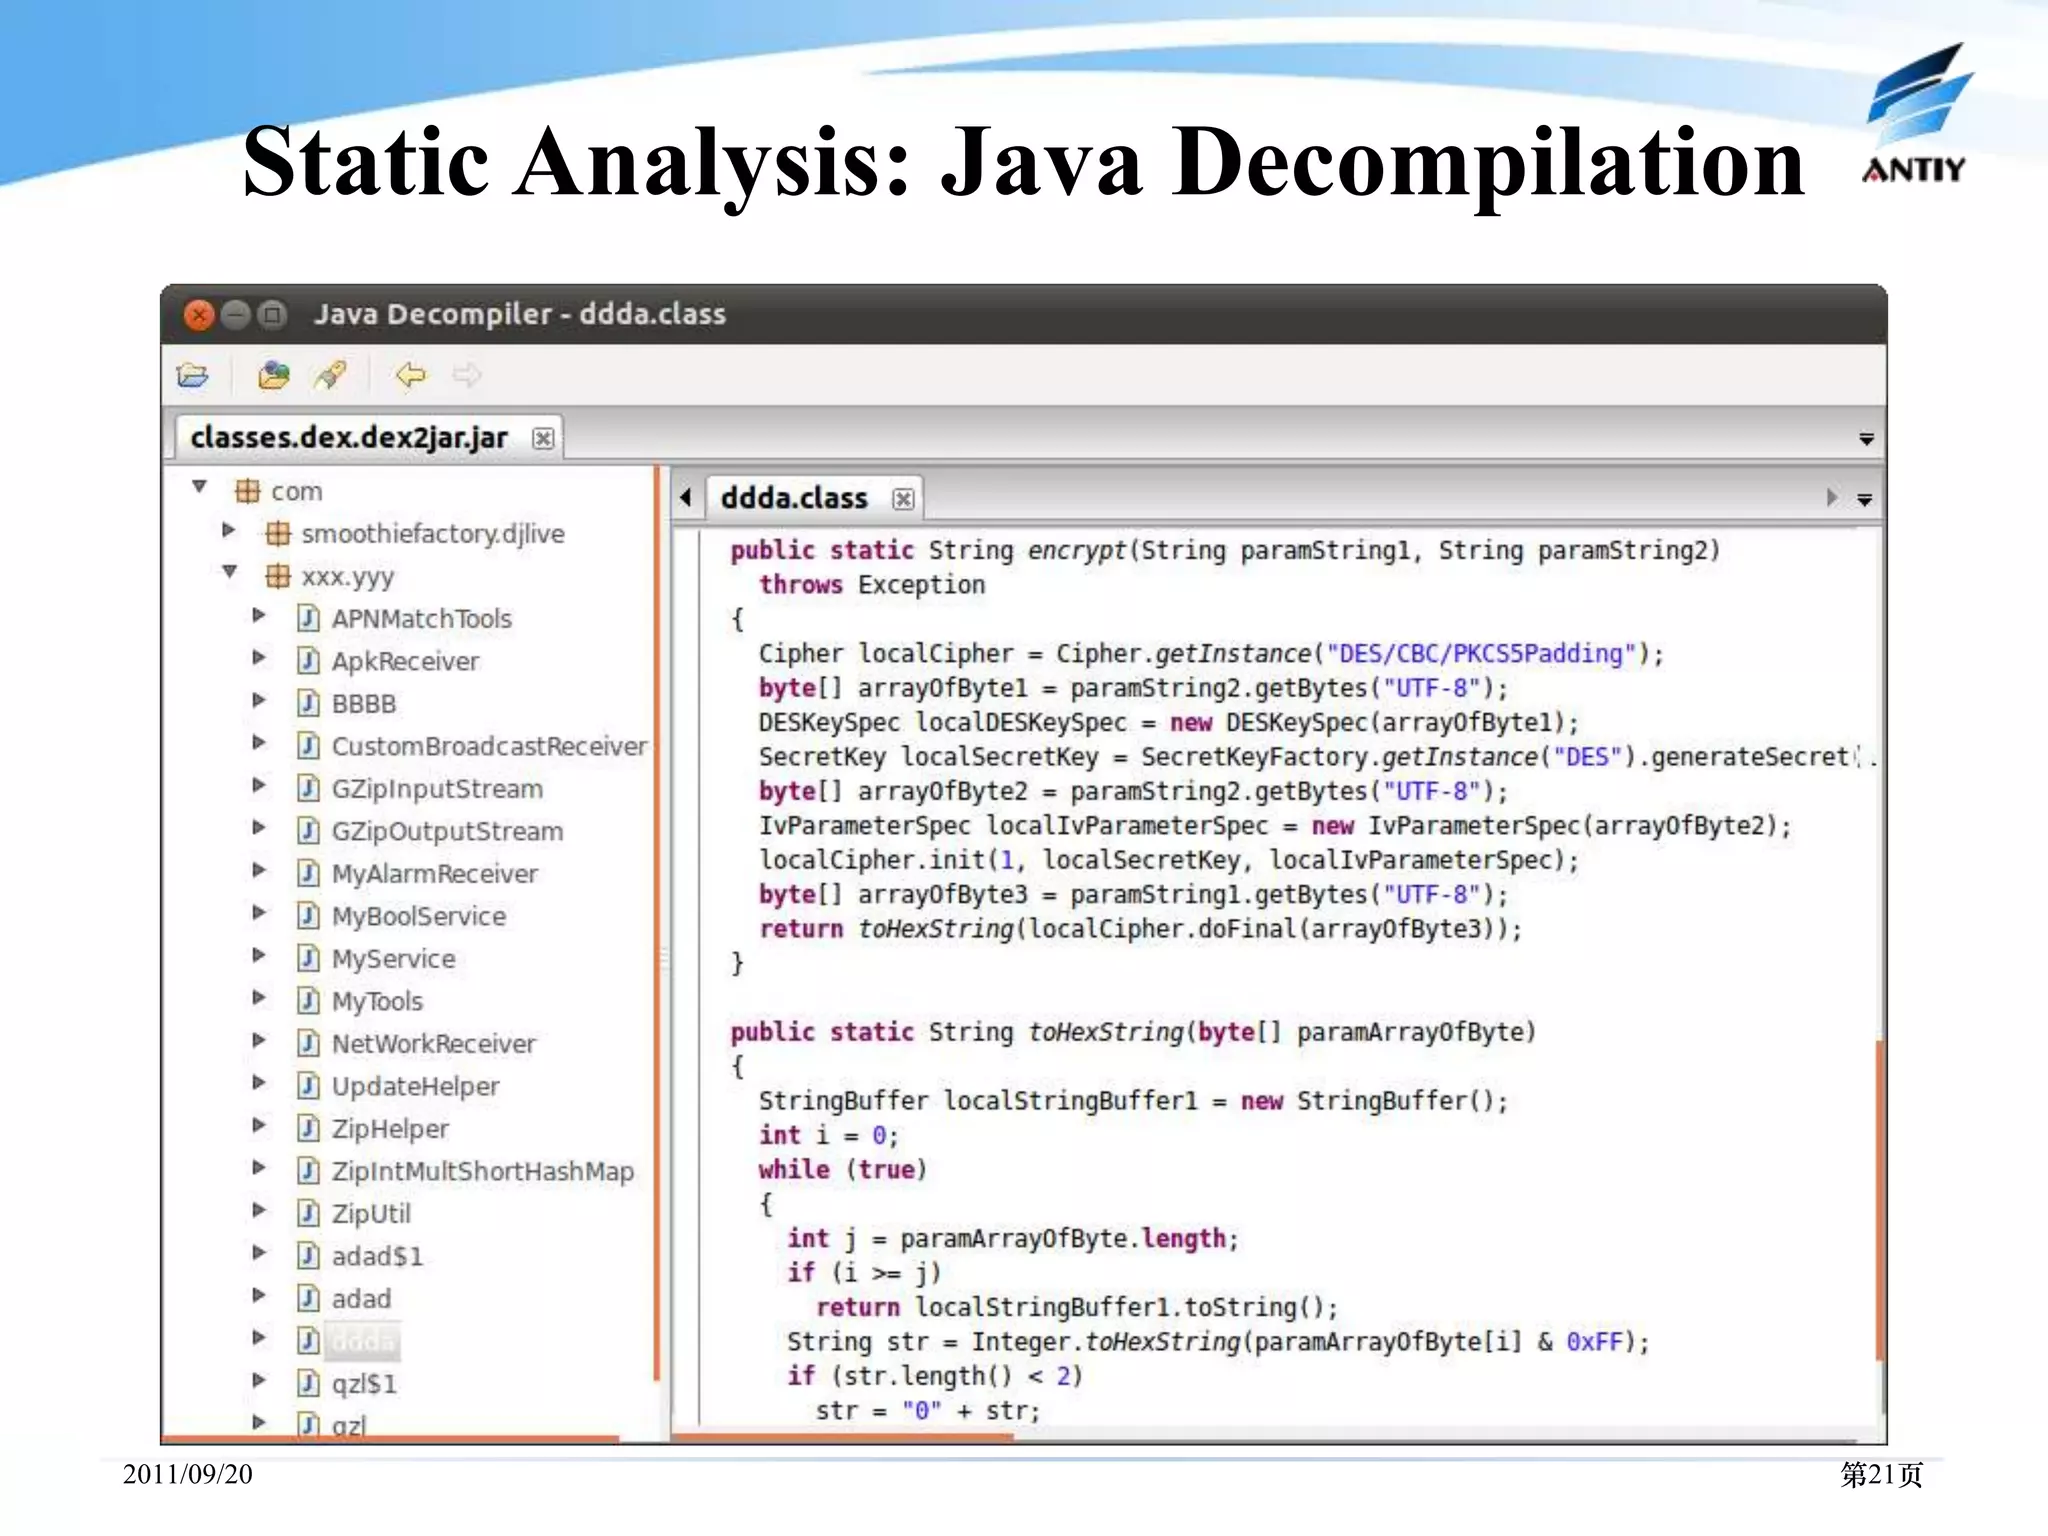
Task: Close the ddda.class editor tab
Action: click(903, 498)
